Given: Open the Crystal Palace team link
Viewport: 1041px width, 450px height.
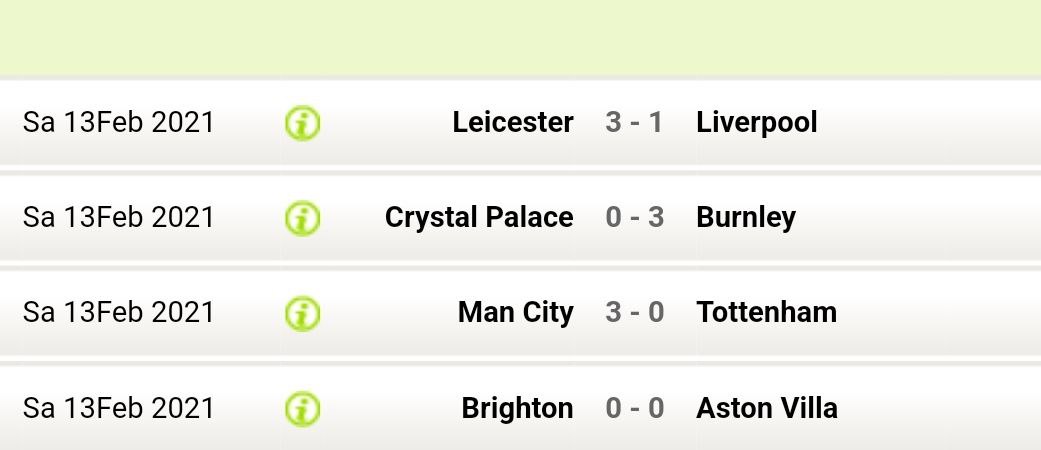Looking at the screenshot, I should pos(479,217).
